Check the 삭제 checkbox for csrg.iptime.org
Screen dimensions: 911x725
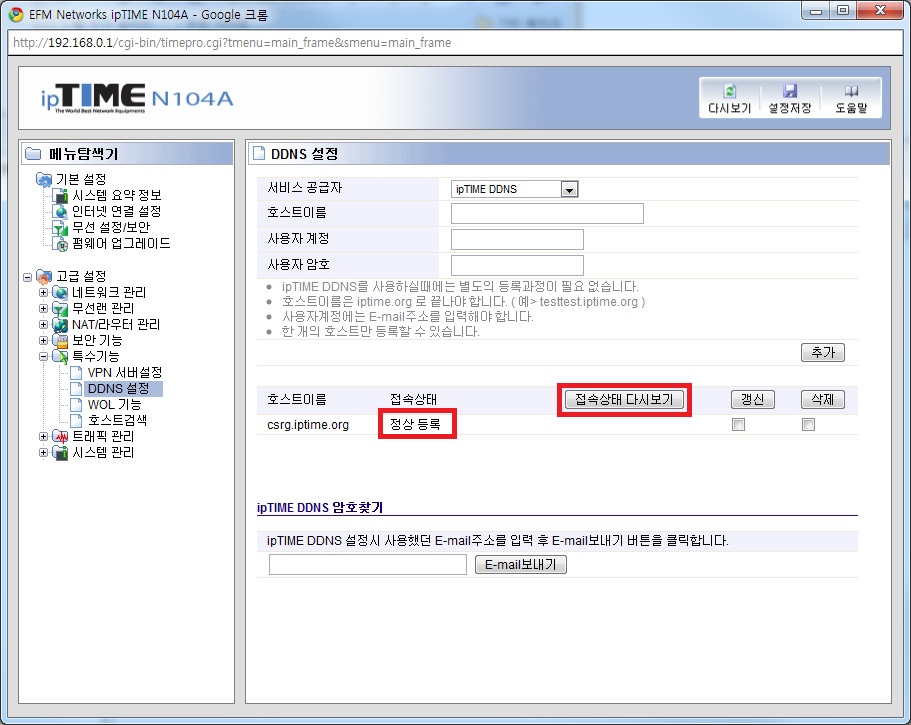pos(808,425)
